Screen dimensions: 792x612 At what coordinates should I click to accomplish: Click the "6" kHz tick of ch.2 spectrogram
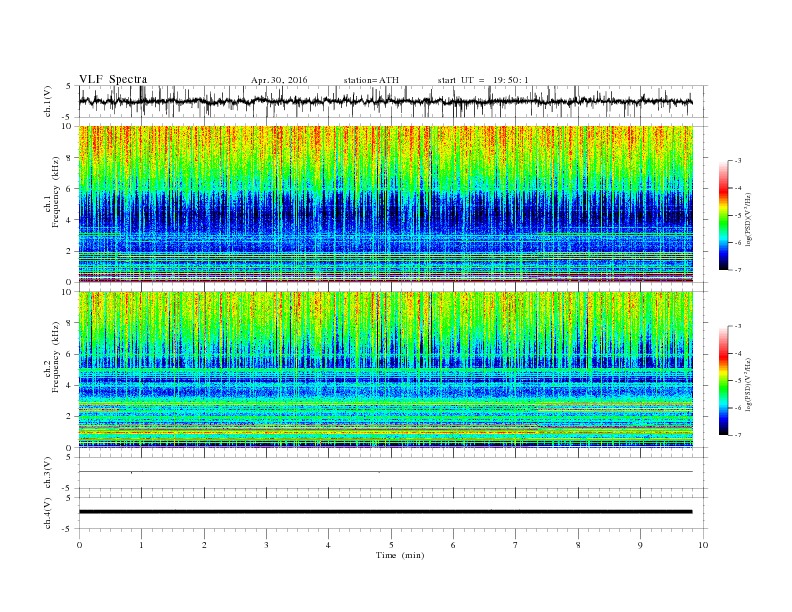click(x=69, y=354)
